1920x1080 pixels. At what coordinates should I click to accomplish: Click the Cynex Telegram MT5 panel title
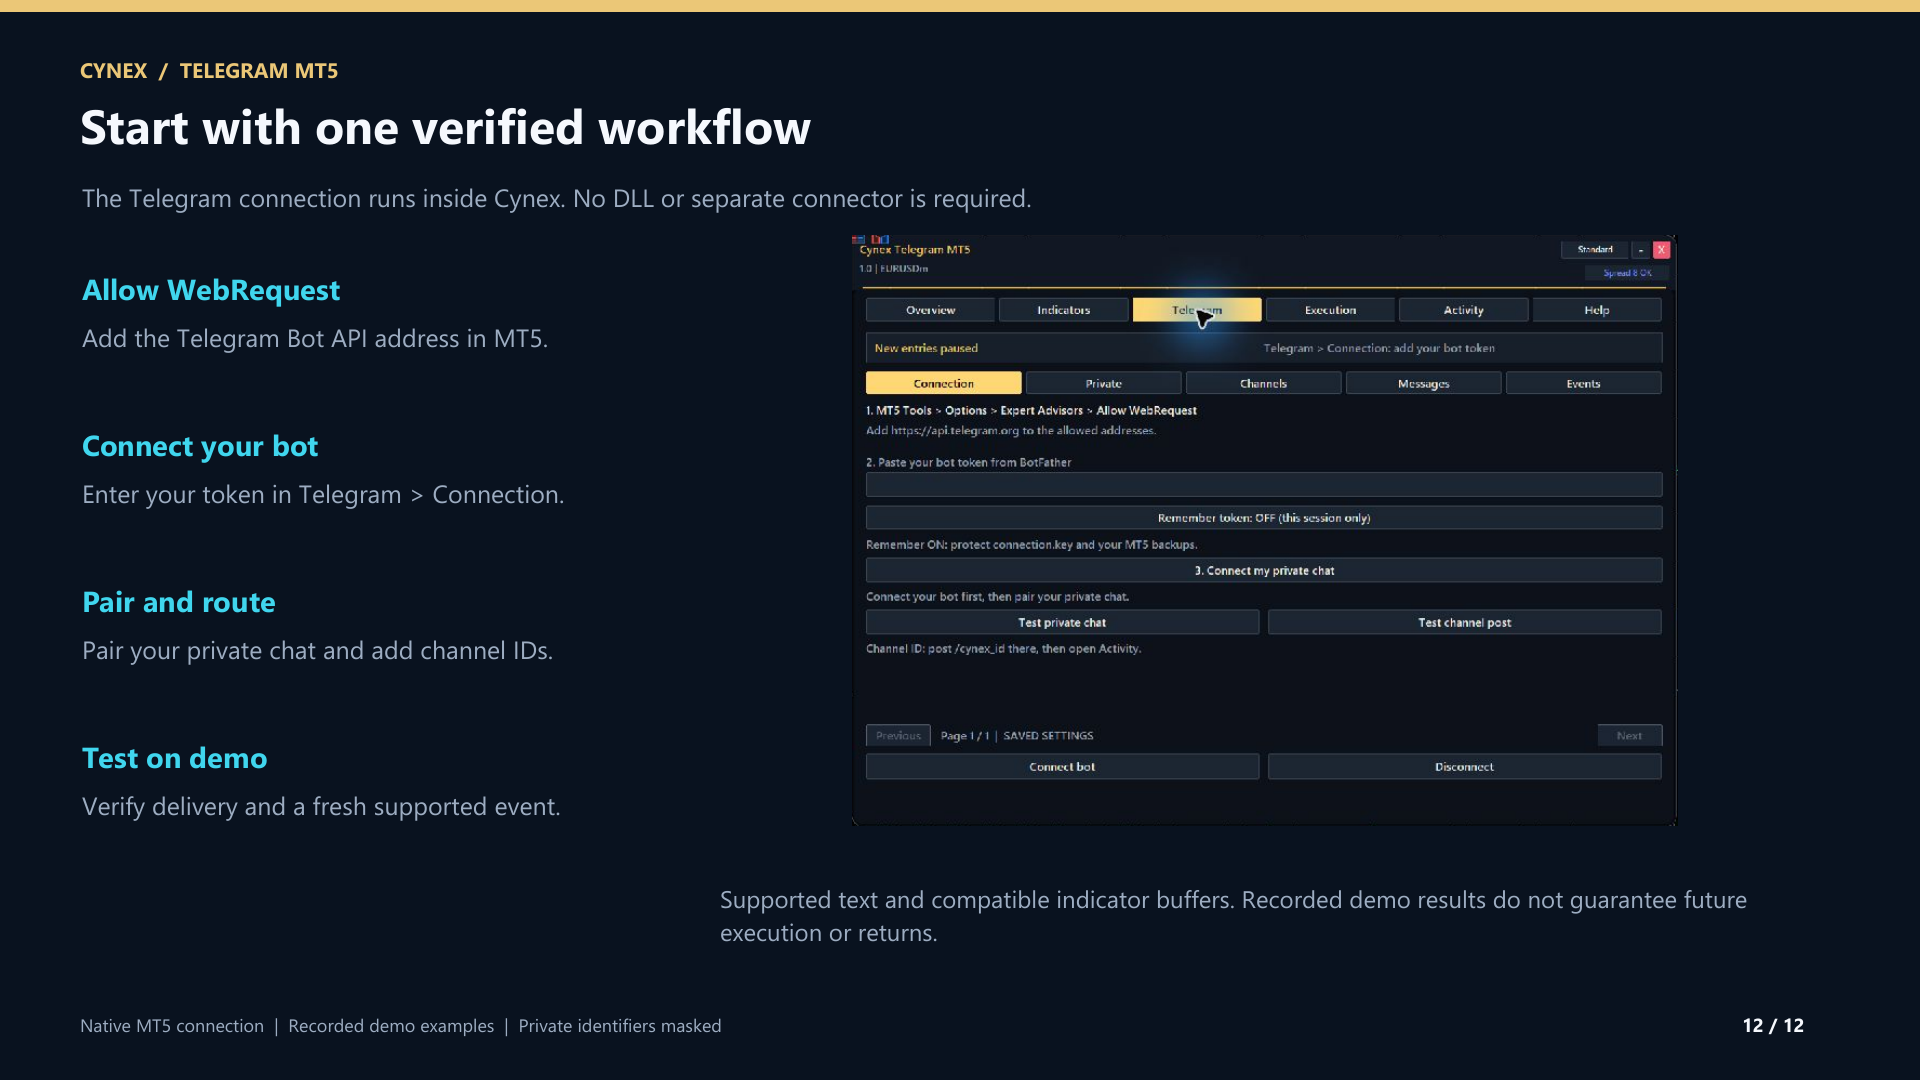pyautogui.click(x=915, y=250)
